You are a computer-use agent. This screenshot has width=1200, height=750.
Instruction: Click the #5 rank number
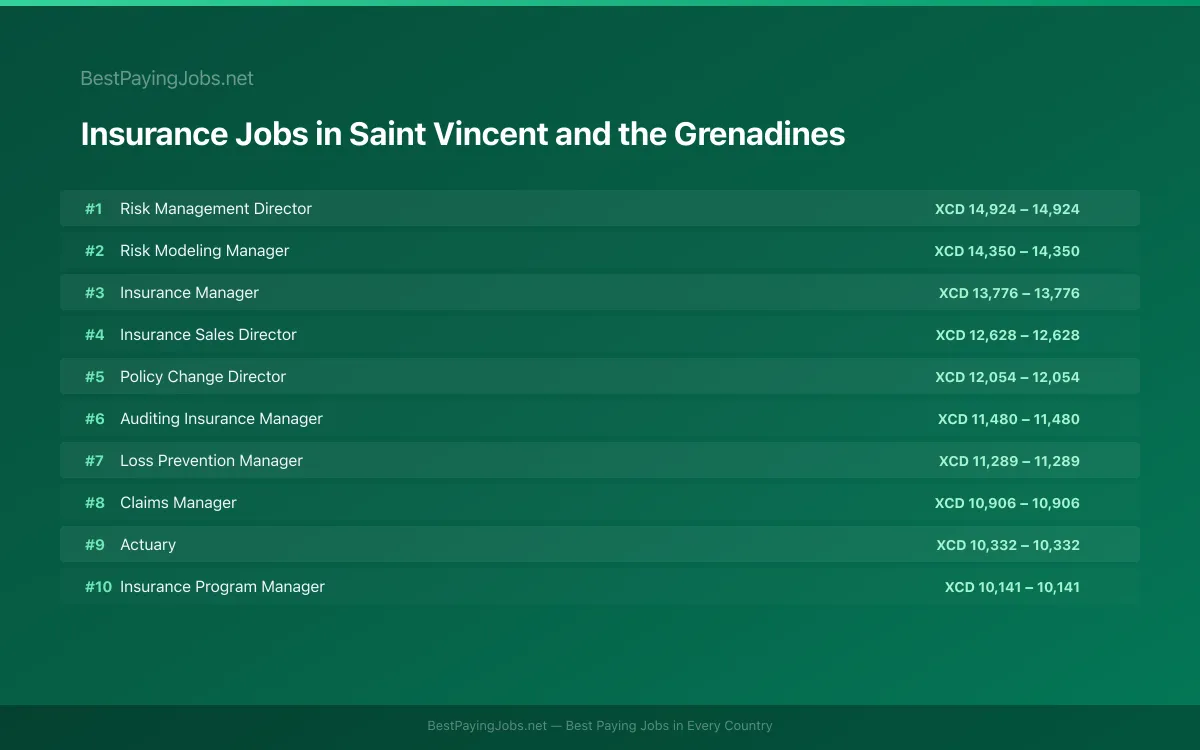coord(94,377)
